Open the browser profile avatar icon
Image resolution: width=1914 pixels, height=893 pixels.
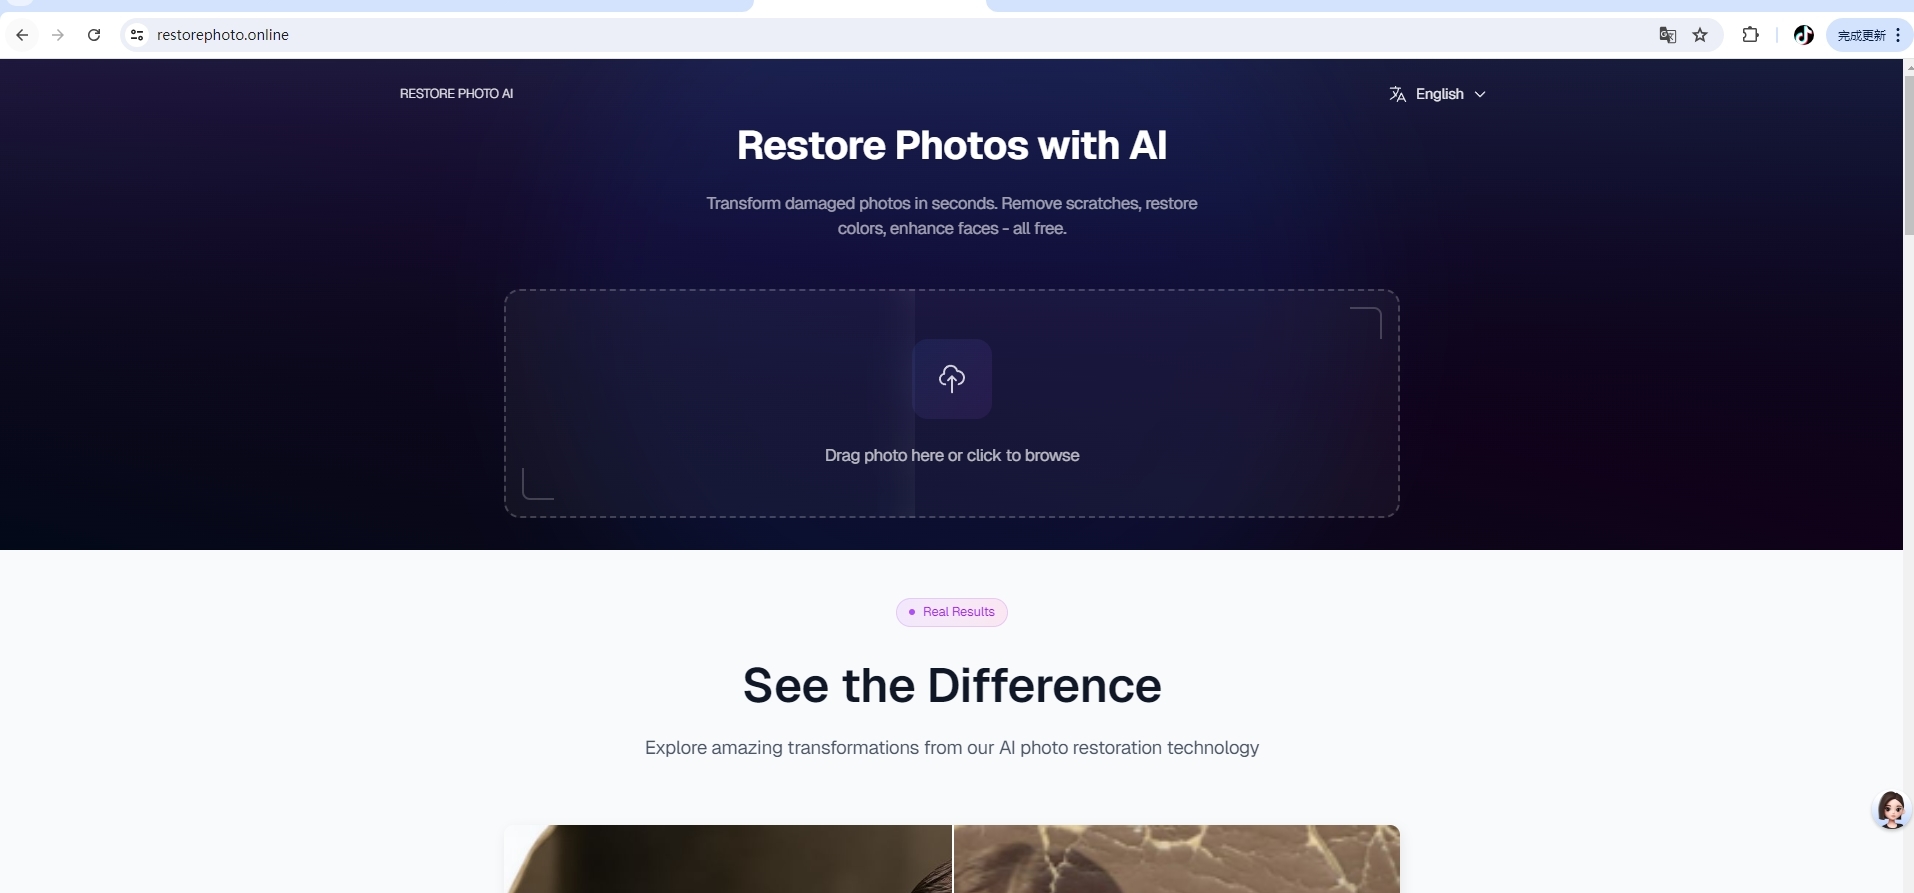click(1804, 35)
